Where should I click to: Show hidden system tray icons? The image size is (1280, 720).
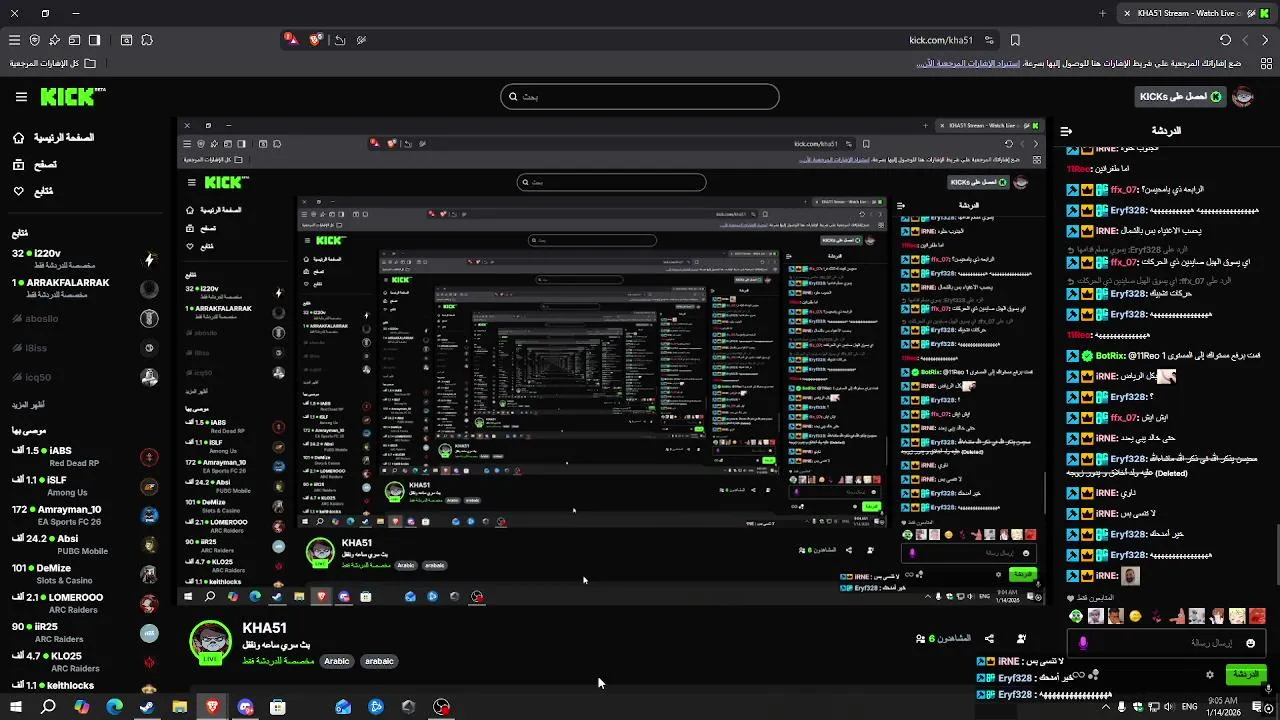click(x=1105, y=707)
